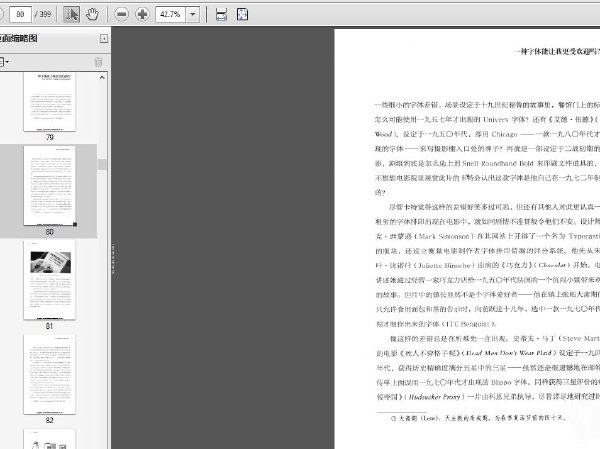Click the word Univers in document text
This screenshot has height=449, width=600.
[496, 119]
